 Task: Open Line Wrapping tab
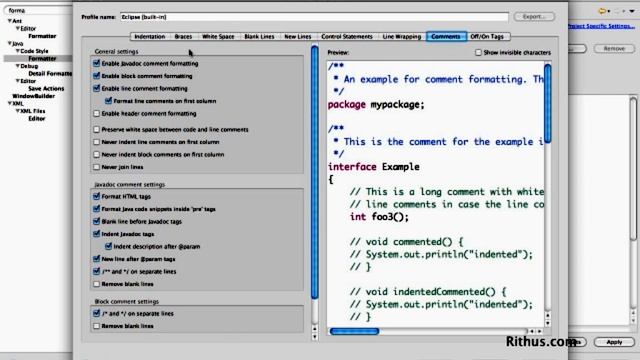tap(402, 36)
